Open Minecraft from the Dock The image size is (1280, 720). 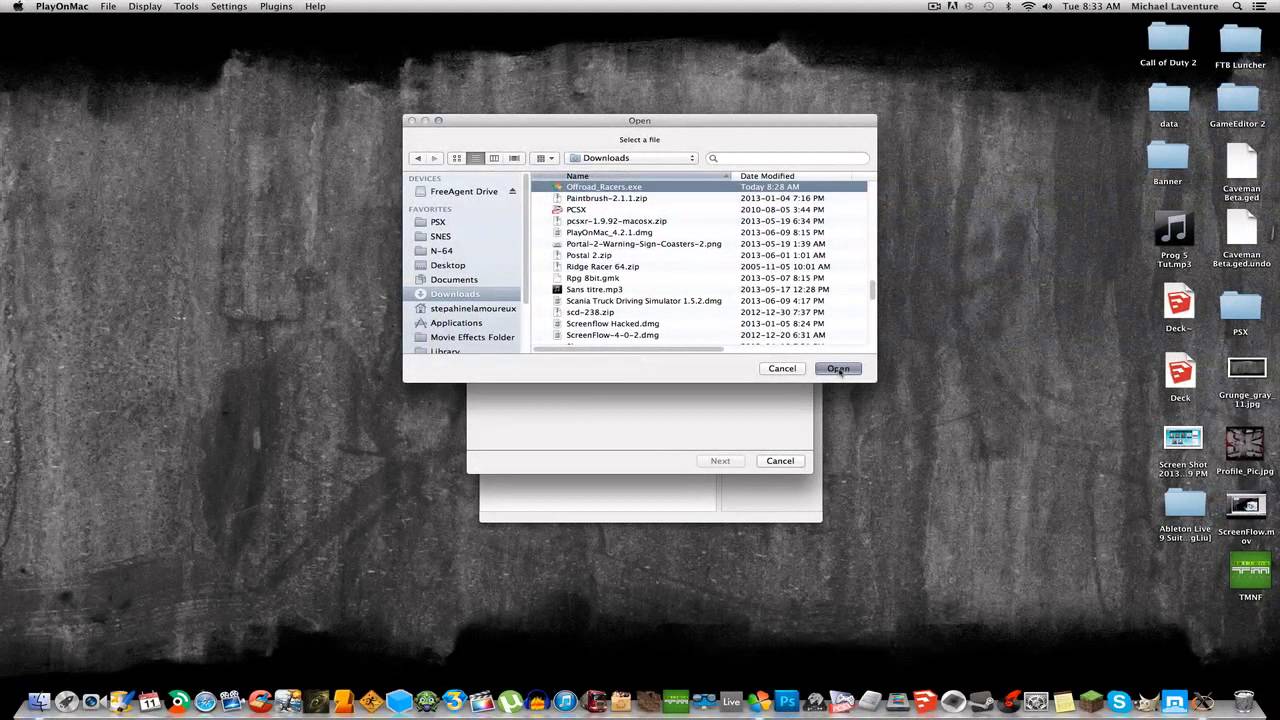coord(1091,700)
